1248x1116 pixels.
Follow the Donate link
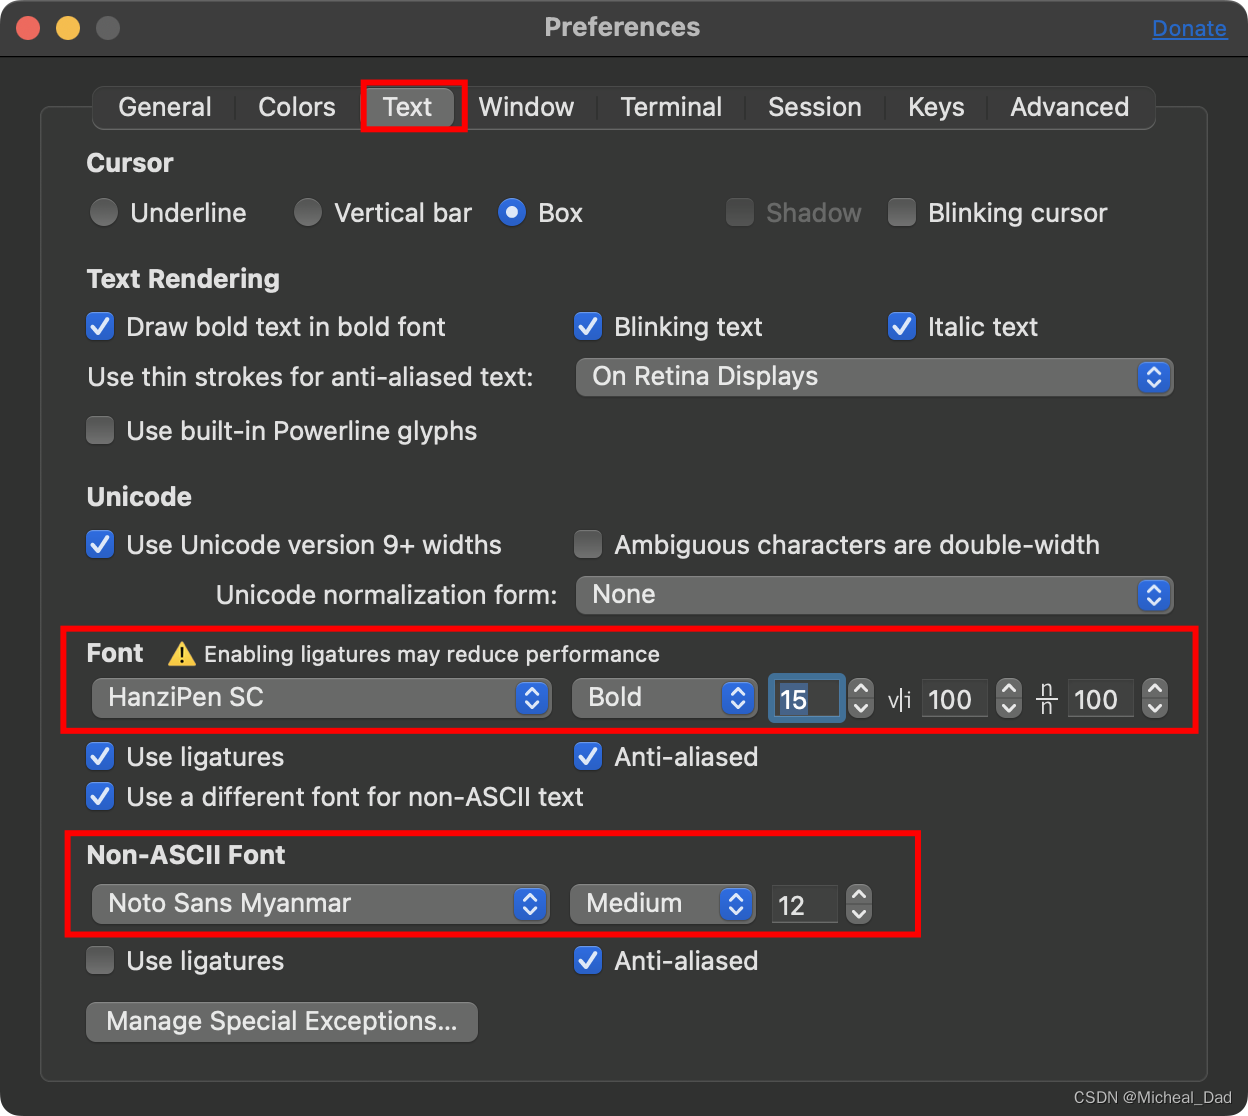(x=1189, y=28)
